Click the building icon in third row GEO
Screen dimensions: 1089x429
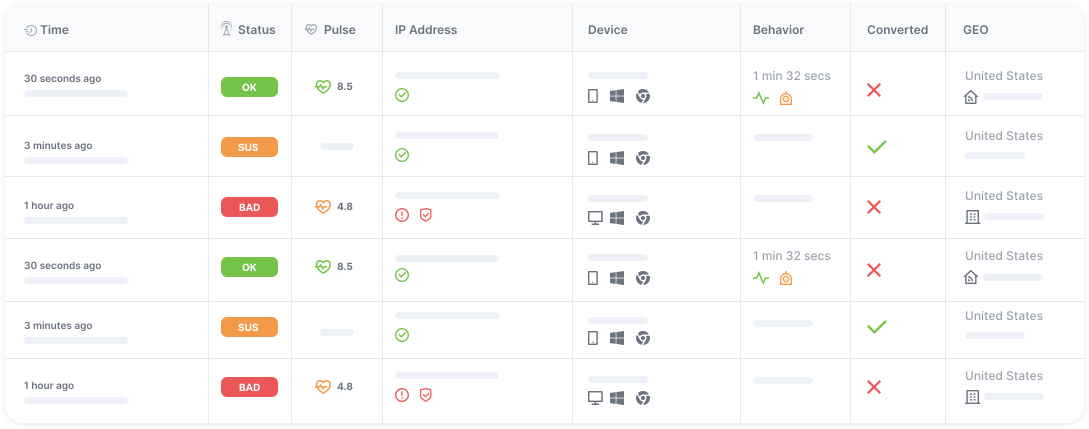click(971, 217)
